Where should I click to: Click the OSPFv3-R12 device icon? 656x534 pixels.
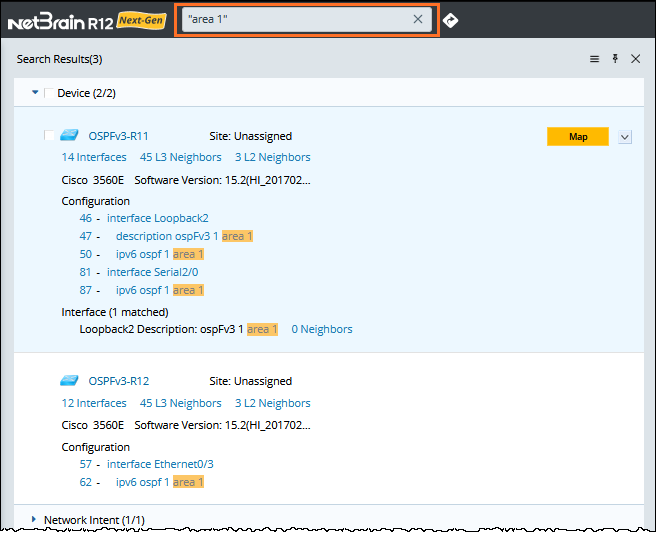(x=70, y=381)
